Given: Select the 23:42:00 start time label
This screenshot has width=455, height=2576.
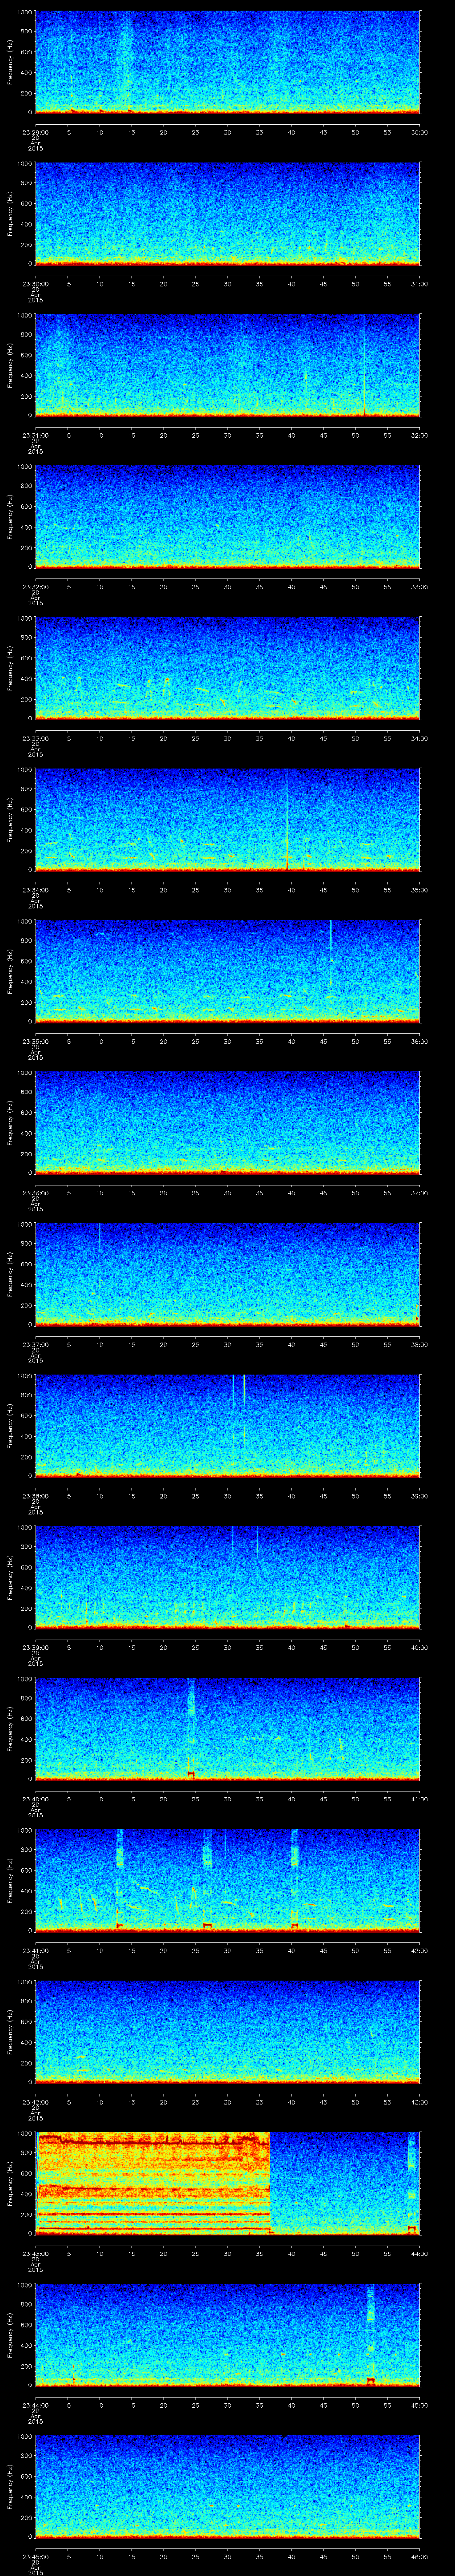Looking at the screenshot, I should pos(35,2102).
